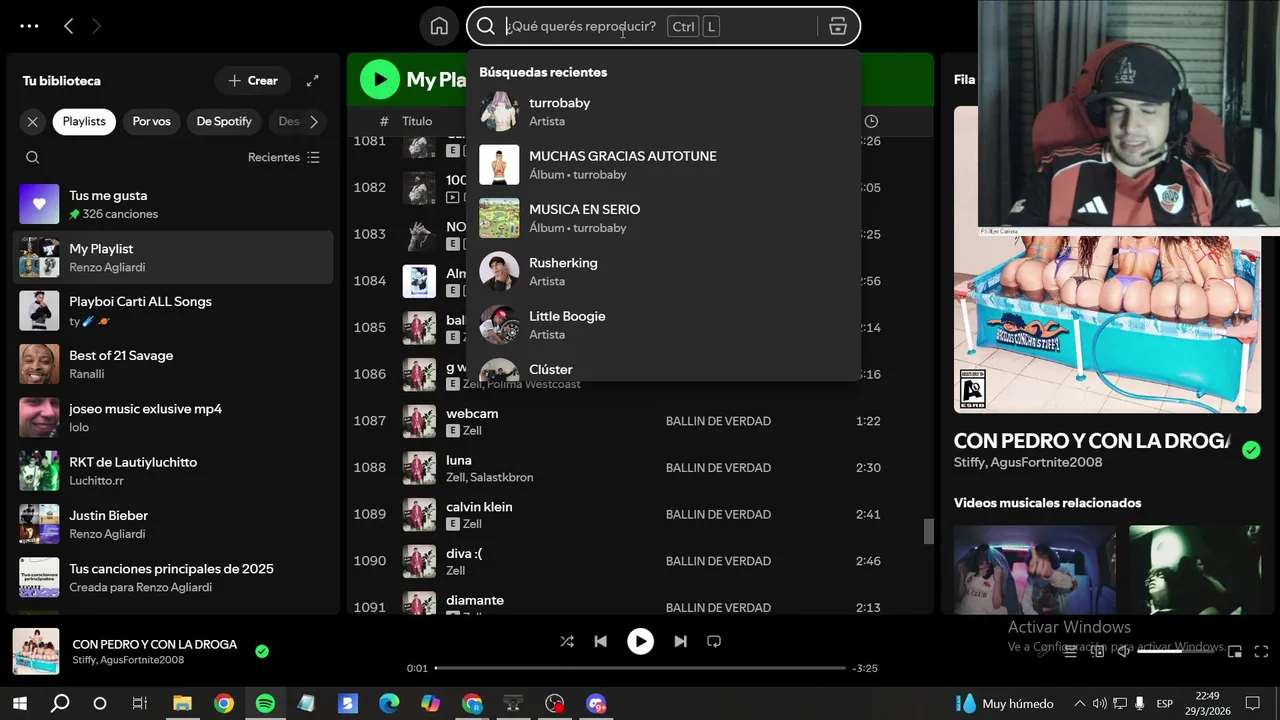The image size is (1280, 720).
Task: Select Little Boogie from recent searches
Action: pos(663,325)
